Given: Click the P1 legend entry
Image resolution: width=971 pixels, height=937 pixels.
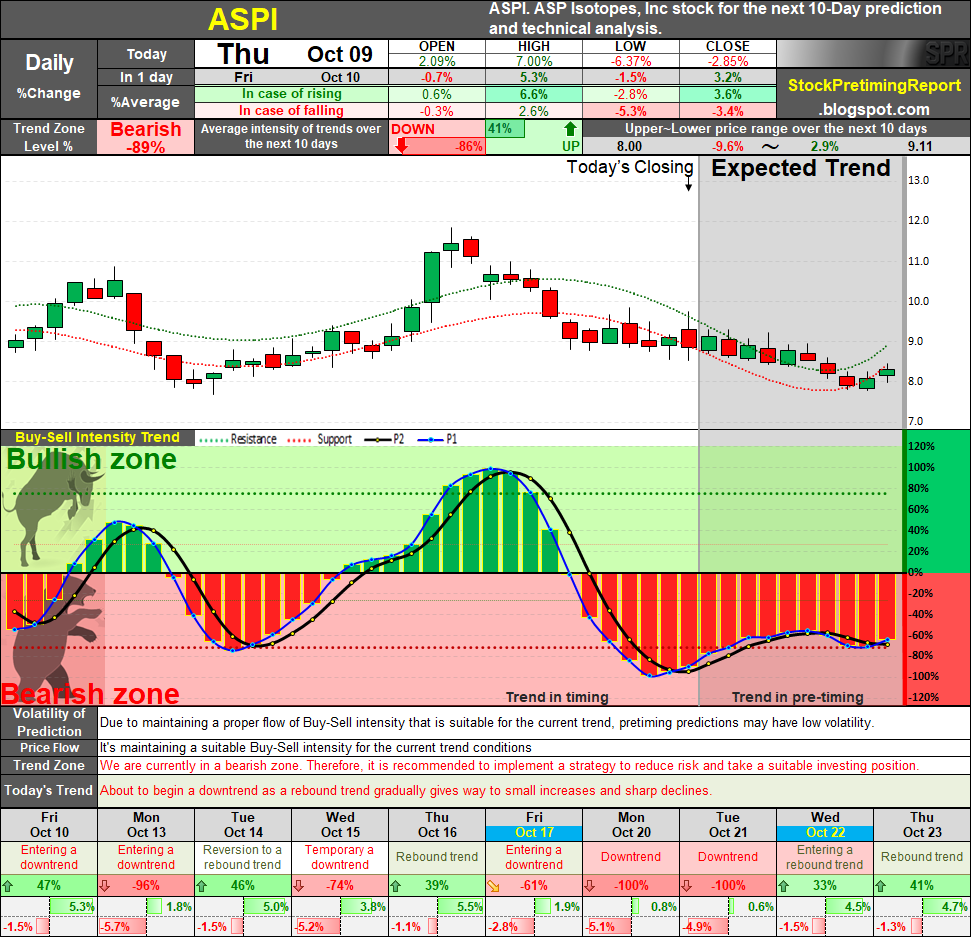Looking at the screenshot, I should click(437, 439).
